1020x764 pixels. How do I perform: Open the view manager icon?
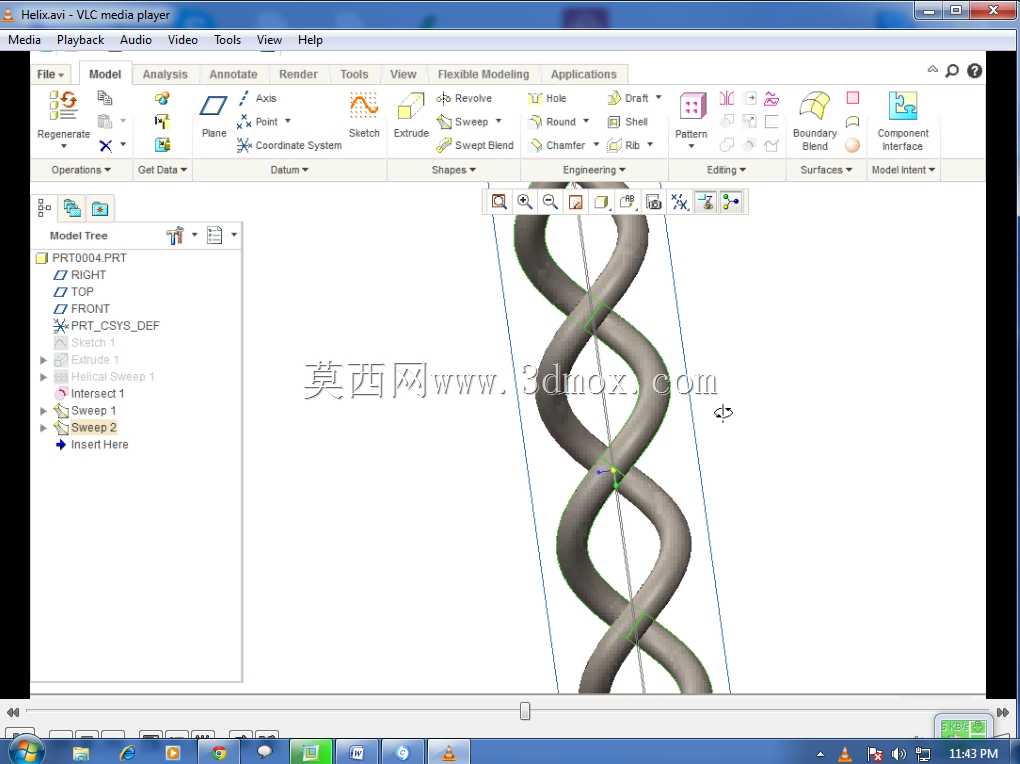[654, 202]
